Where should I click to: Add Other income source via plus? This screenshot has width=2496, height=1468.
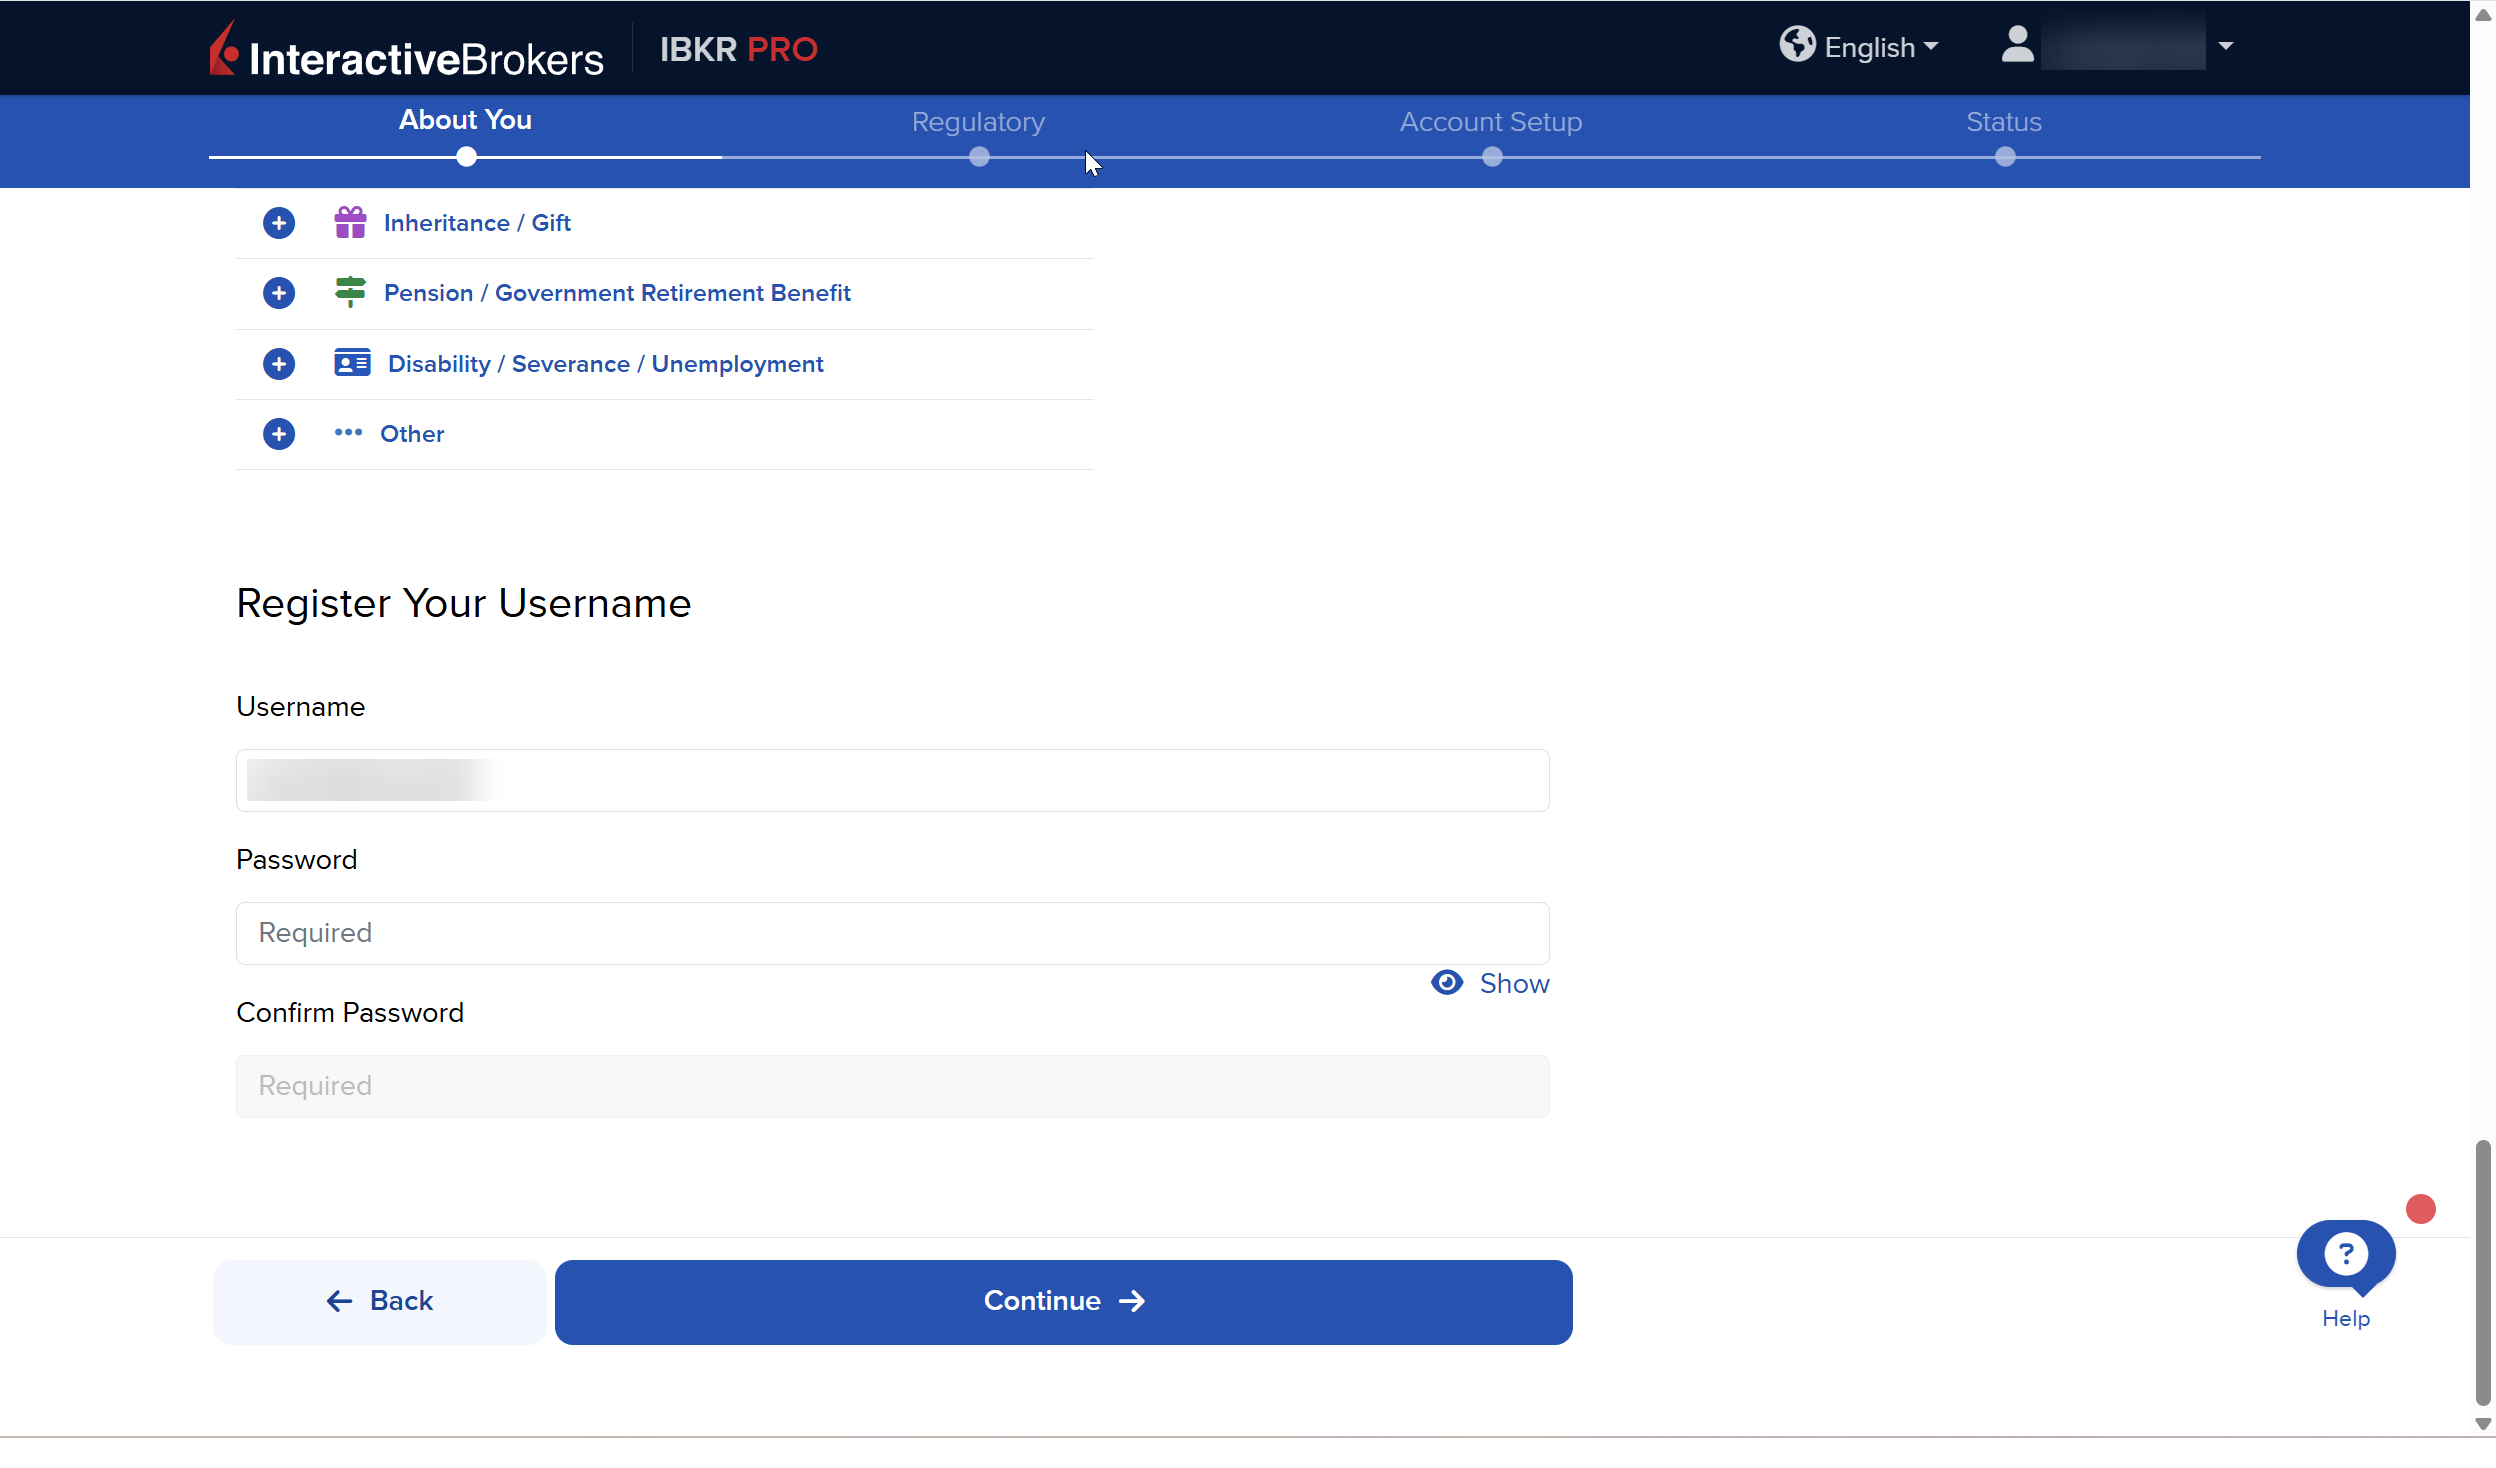coord(279,434)
